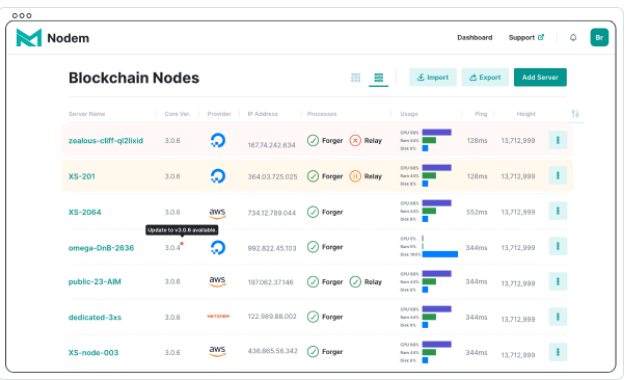The height and width of the screenshot is (380, 626).
Task: Click RAM usage bar for XS-2064
Action: click(429, 211)
